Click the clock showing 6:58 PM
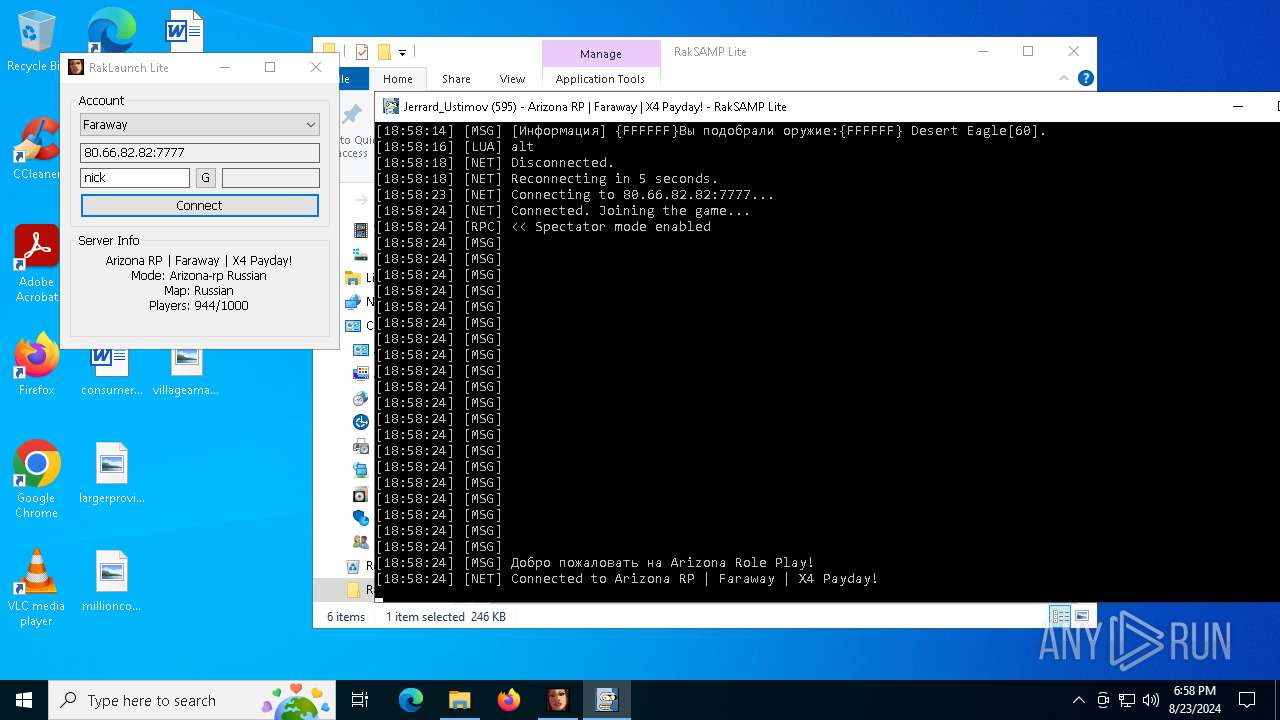Screen dimensions: 1280x720 [x=1194, y=700]
